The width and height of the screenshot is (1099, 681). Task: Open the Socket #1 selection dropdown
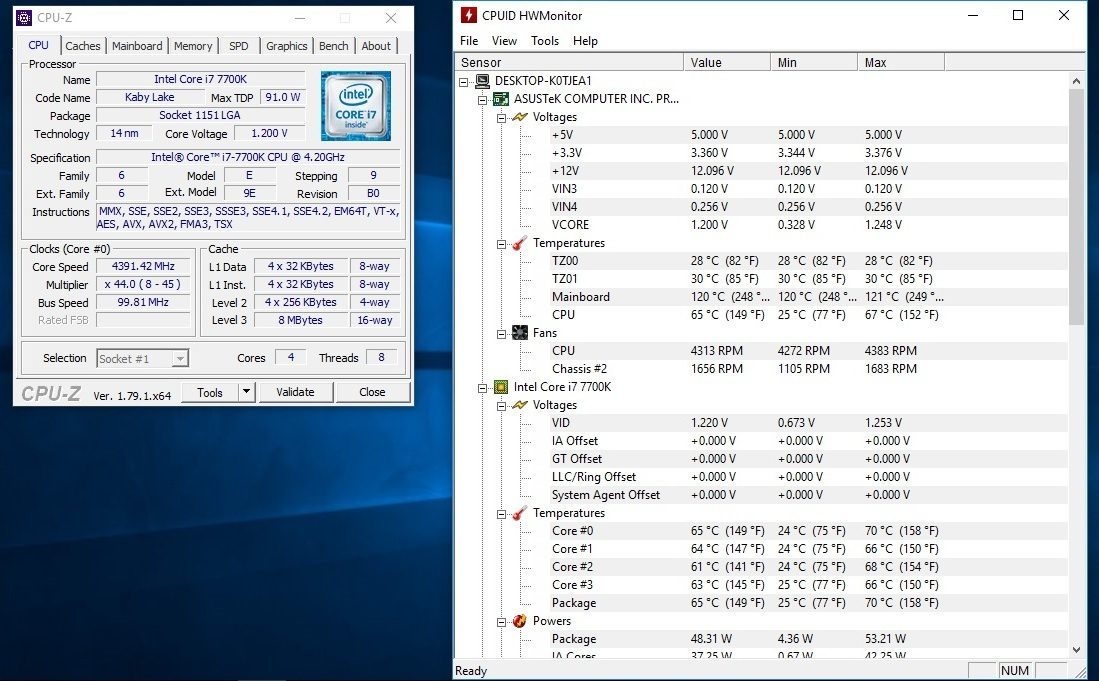[x=180, y=359]
